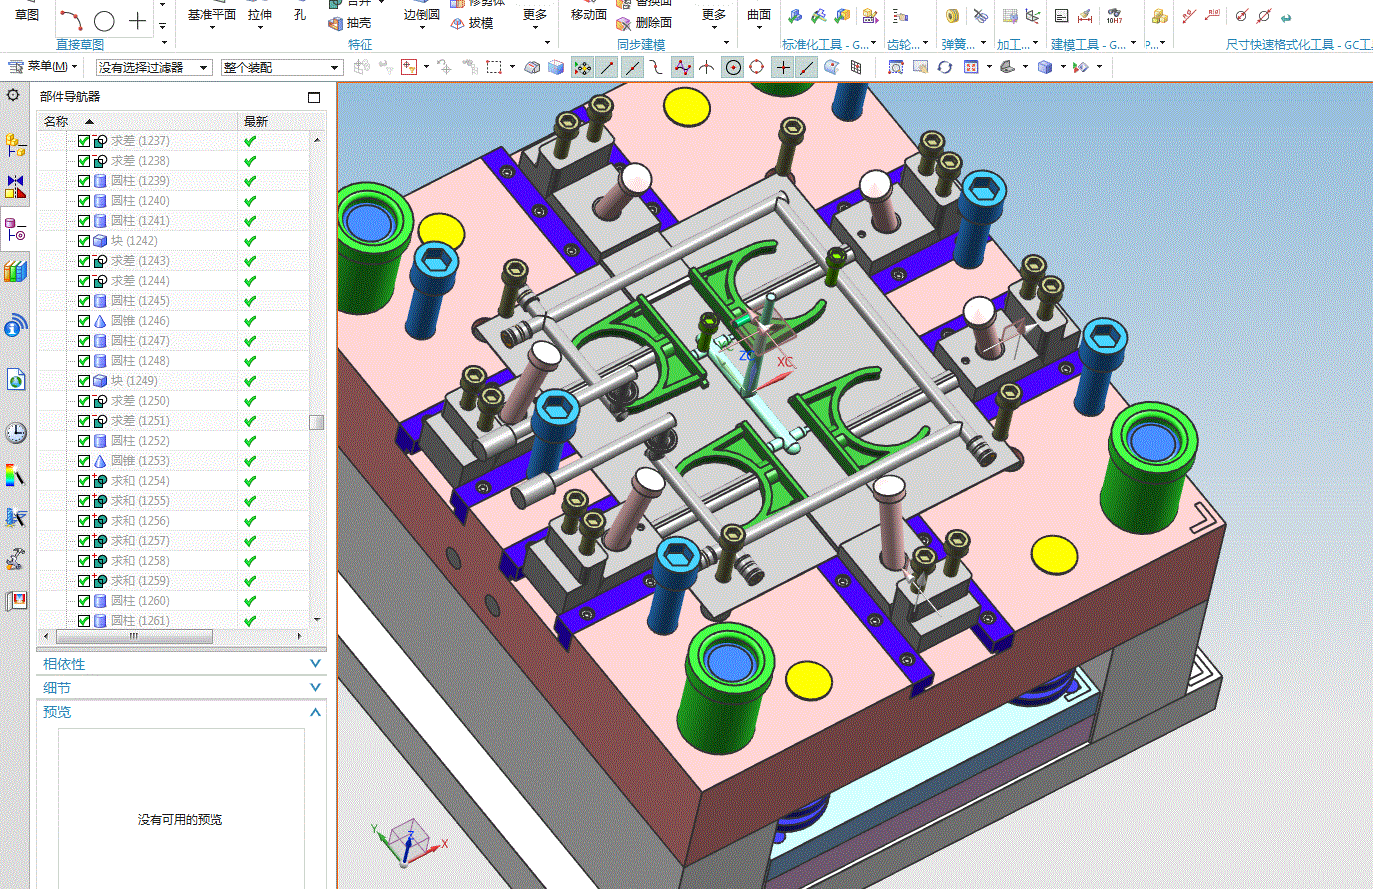
Task: Select the arc sketch tool
Action: pos(71,19)
